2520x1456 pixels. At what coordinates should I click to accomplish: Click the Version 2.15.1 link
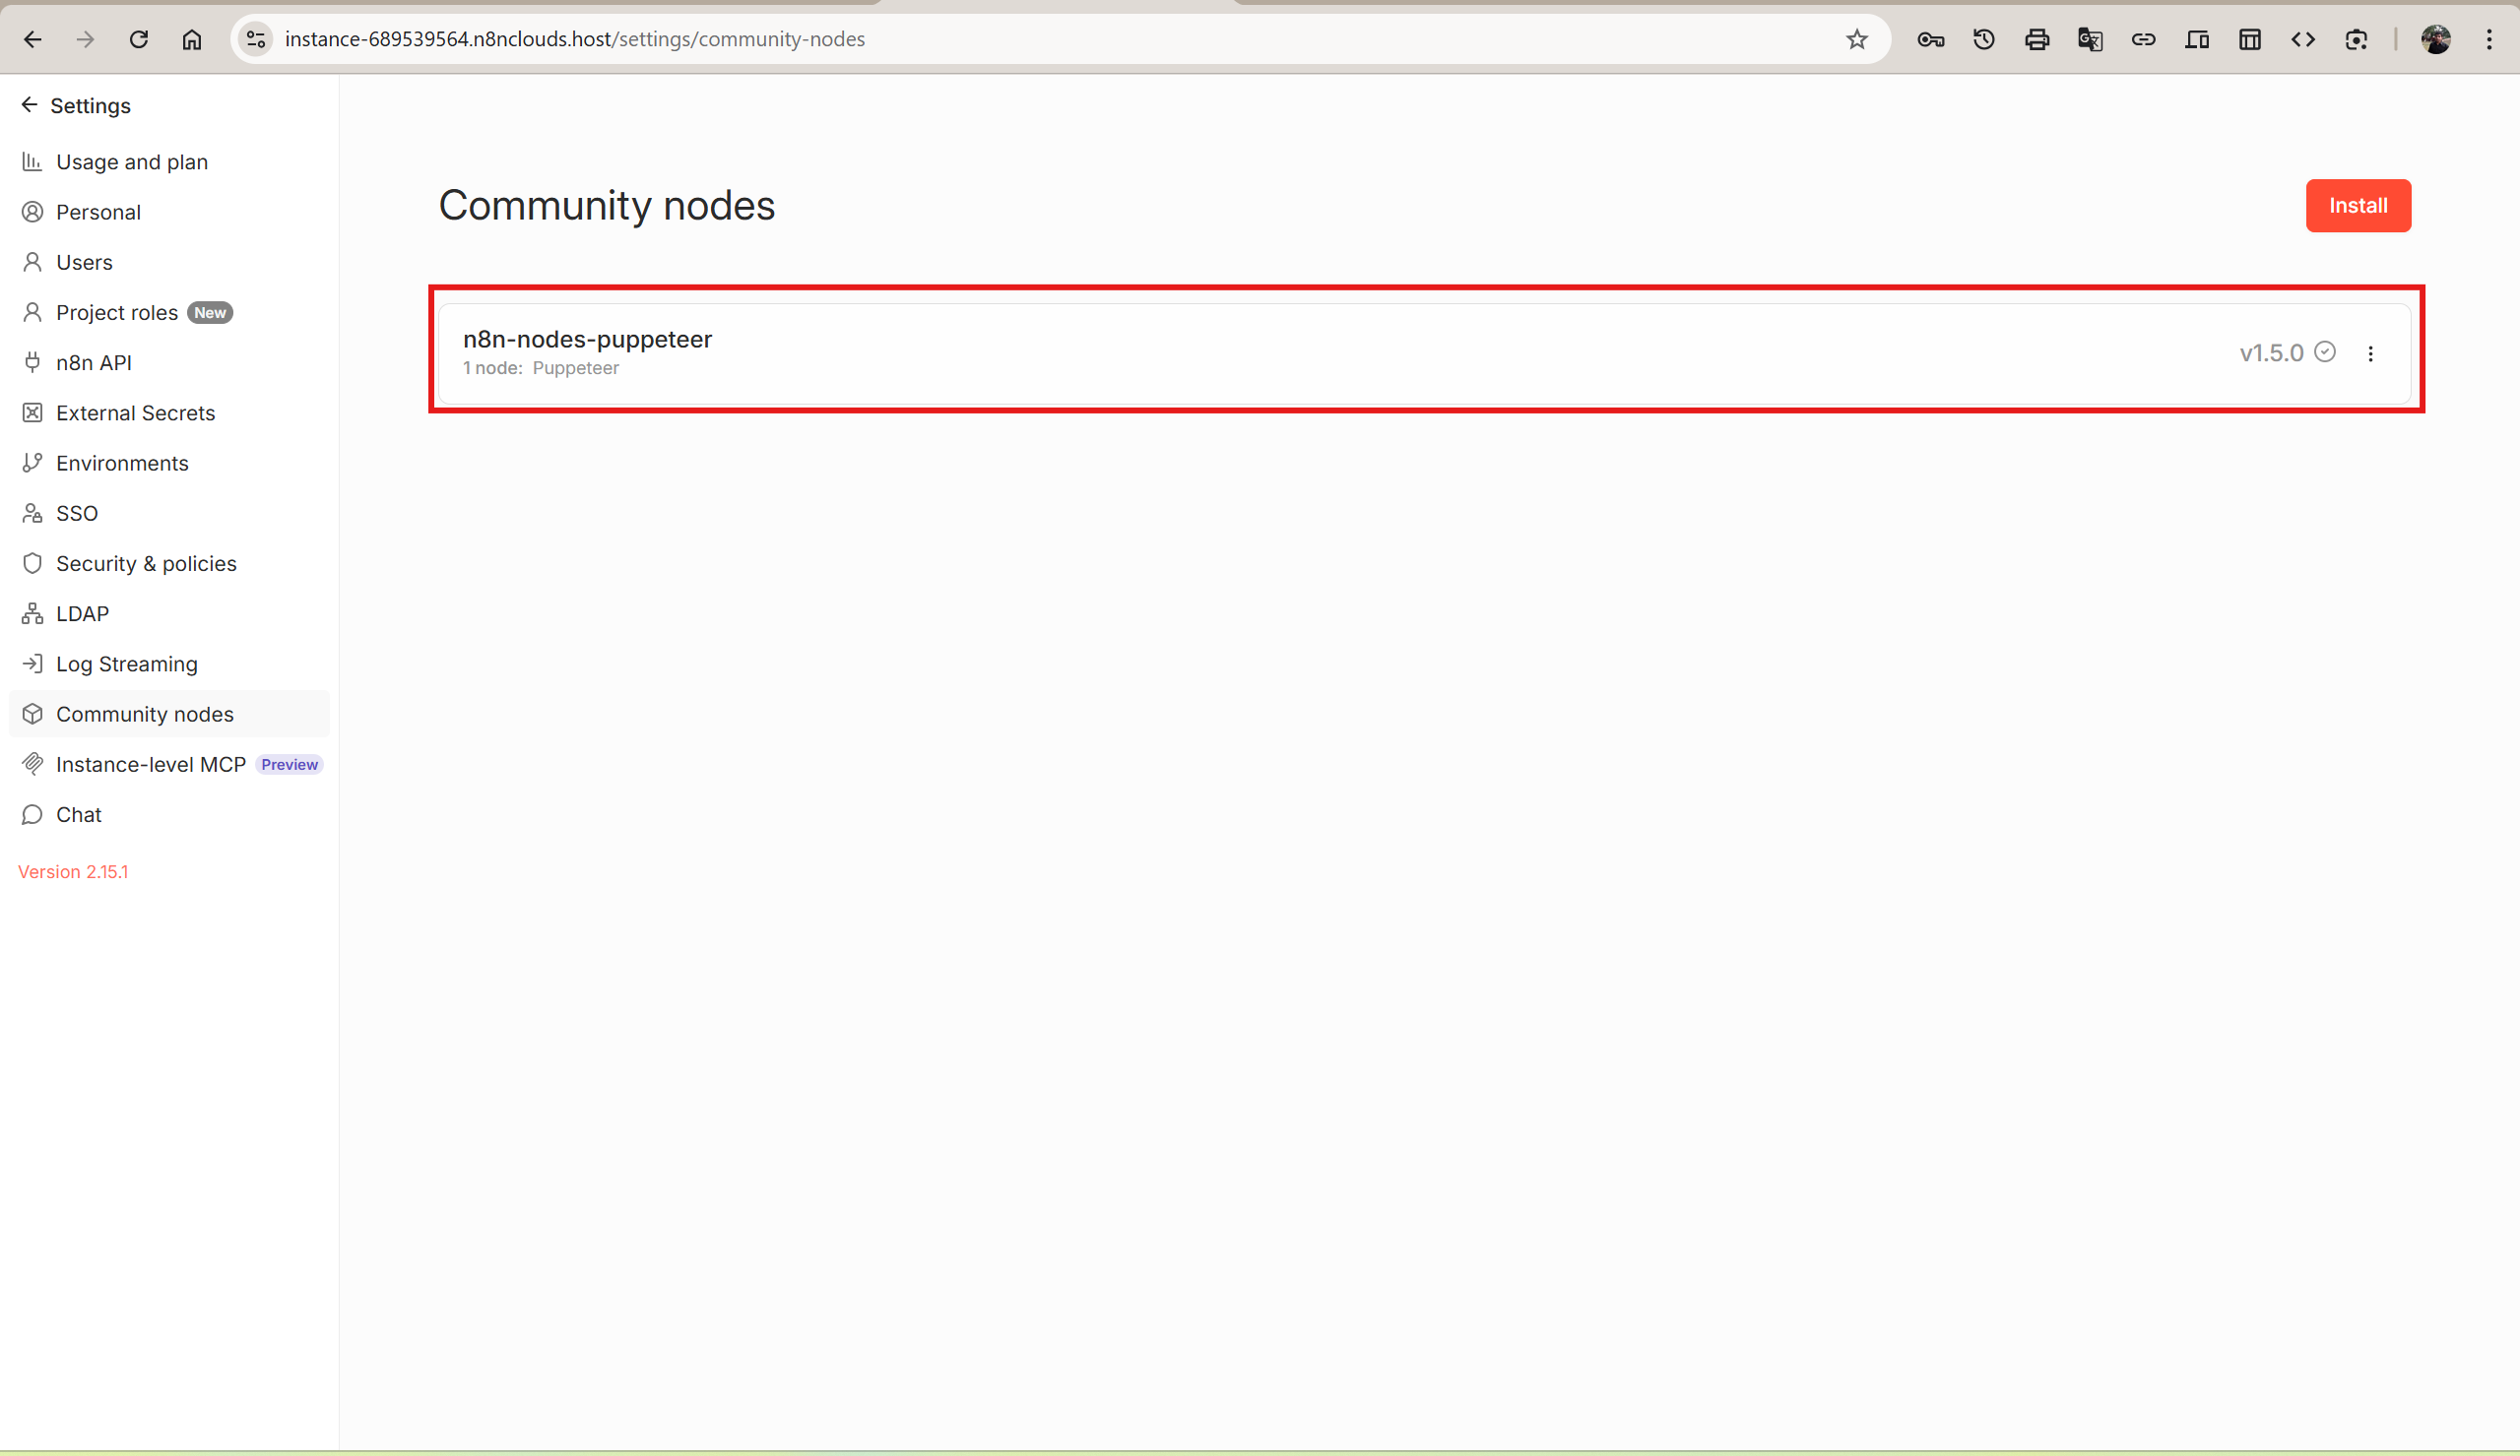pos(73,872)
